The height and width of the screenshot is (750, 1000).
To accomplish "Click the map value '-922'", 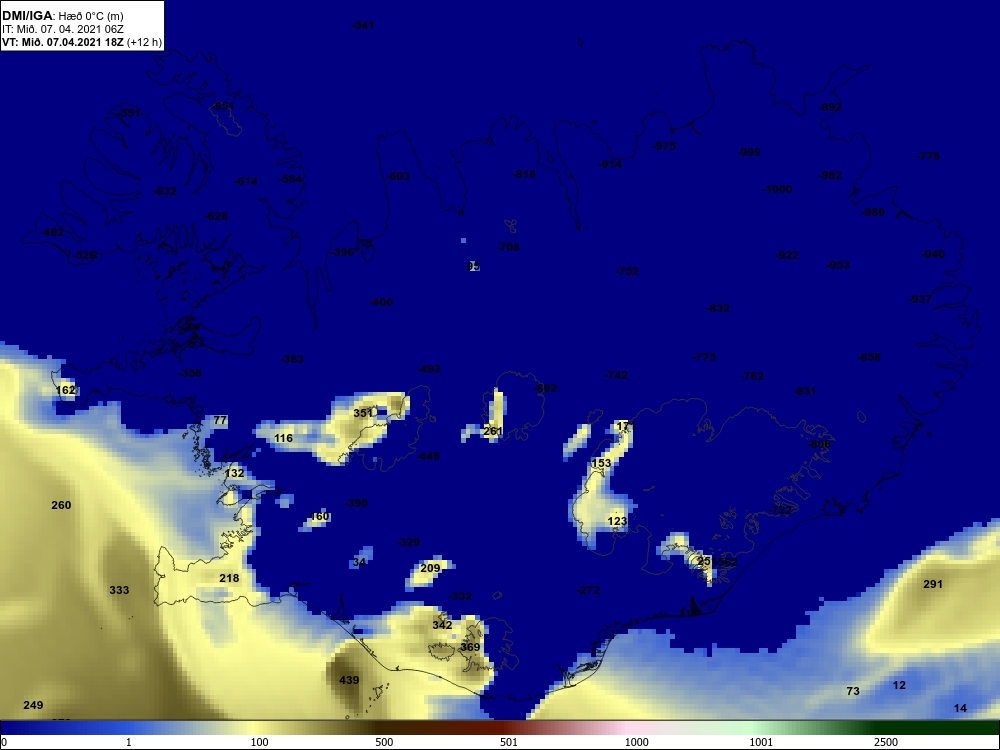I will click(x=787, y=255).
